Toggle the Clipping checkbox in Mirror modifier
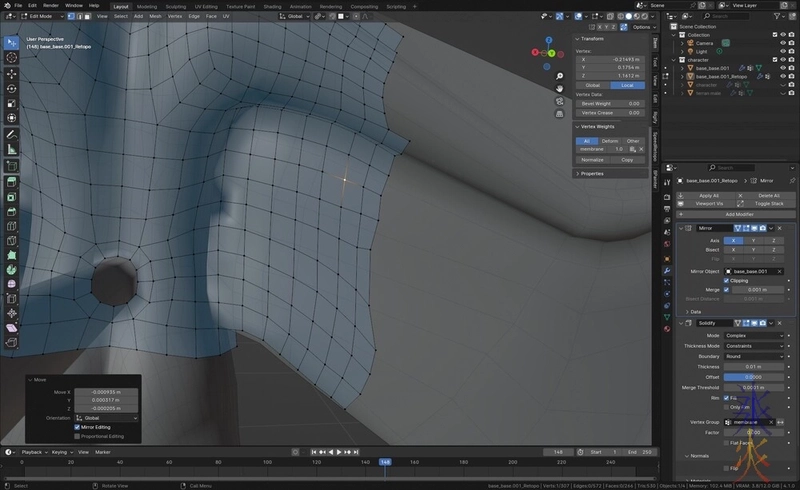Image resolution: width=800 pixels, height=490 pixels. pos(726,280)
